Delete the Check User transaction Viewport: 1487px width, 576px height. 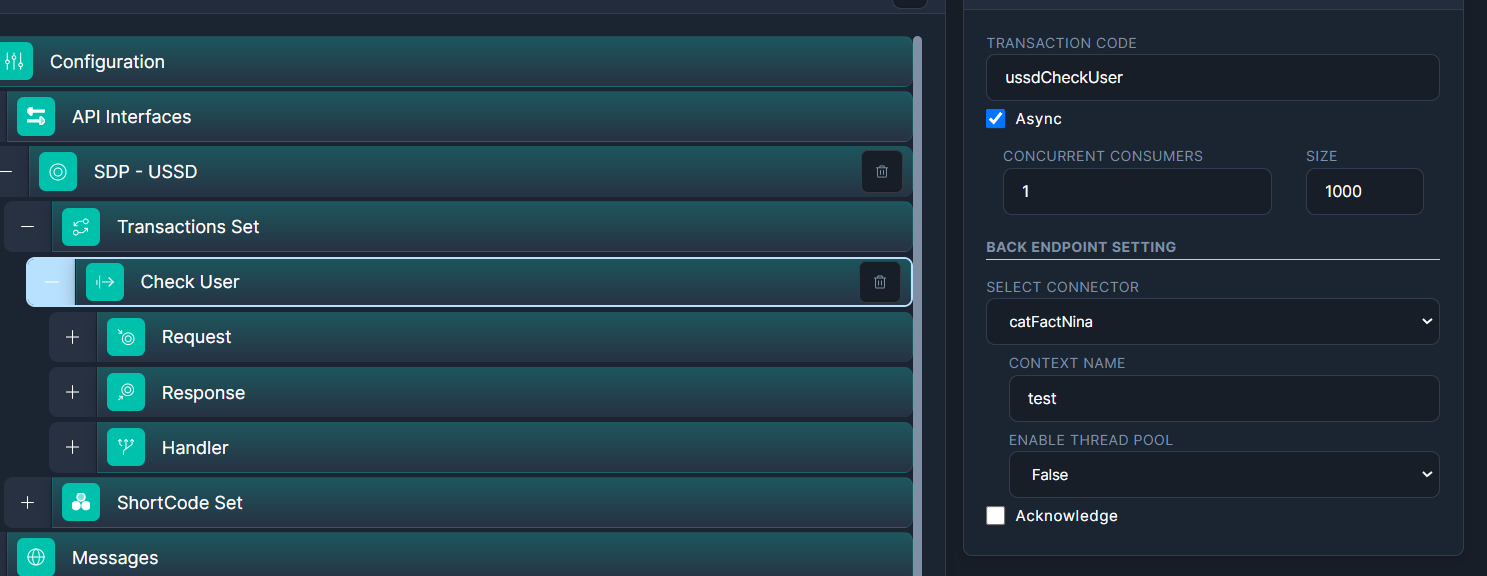(880, 282)
